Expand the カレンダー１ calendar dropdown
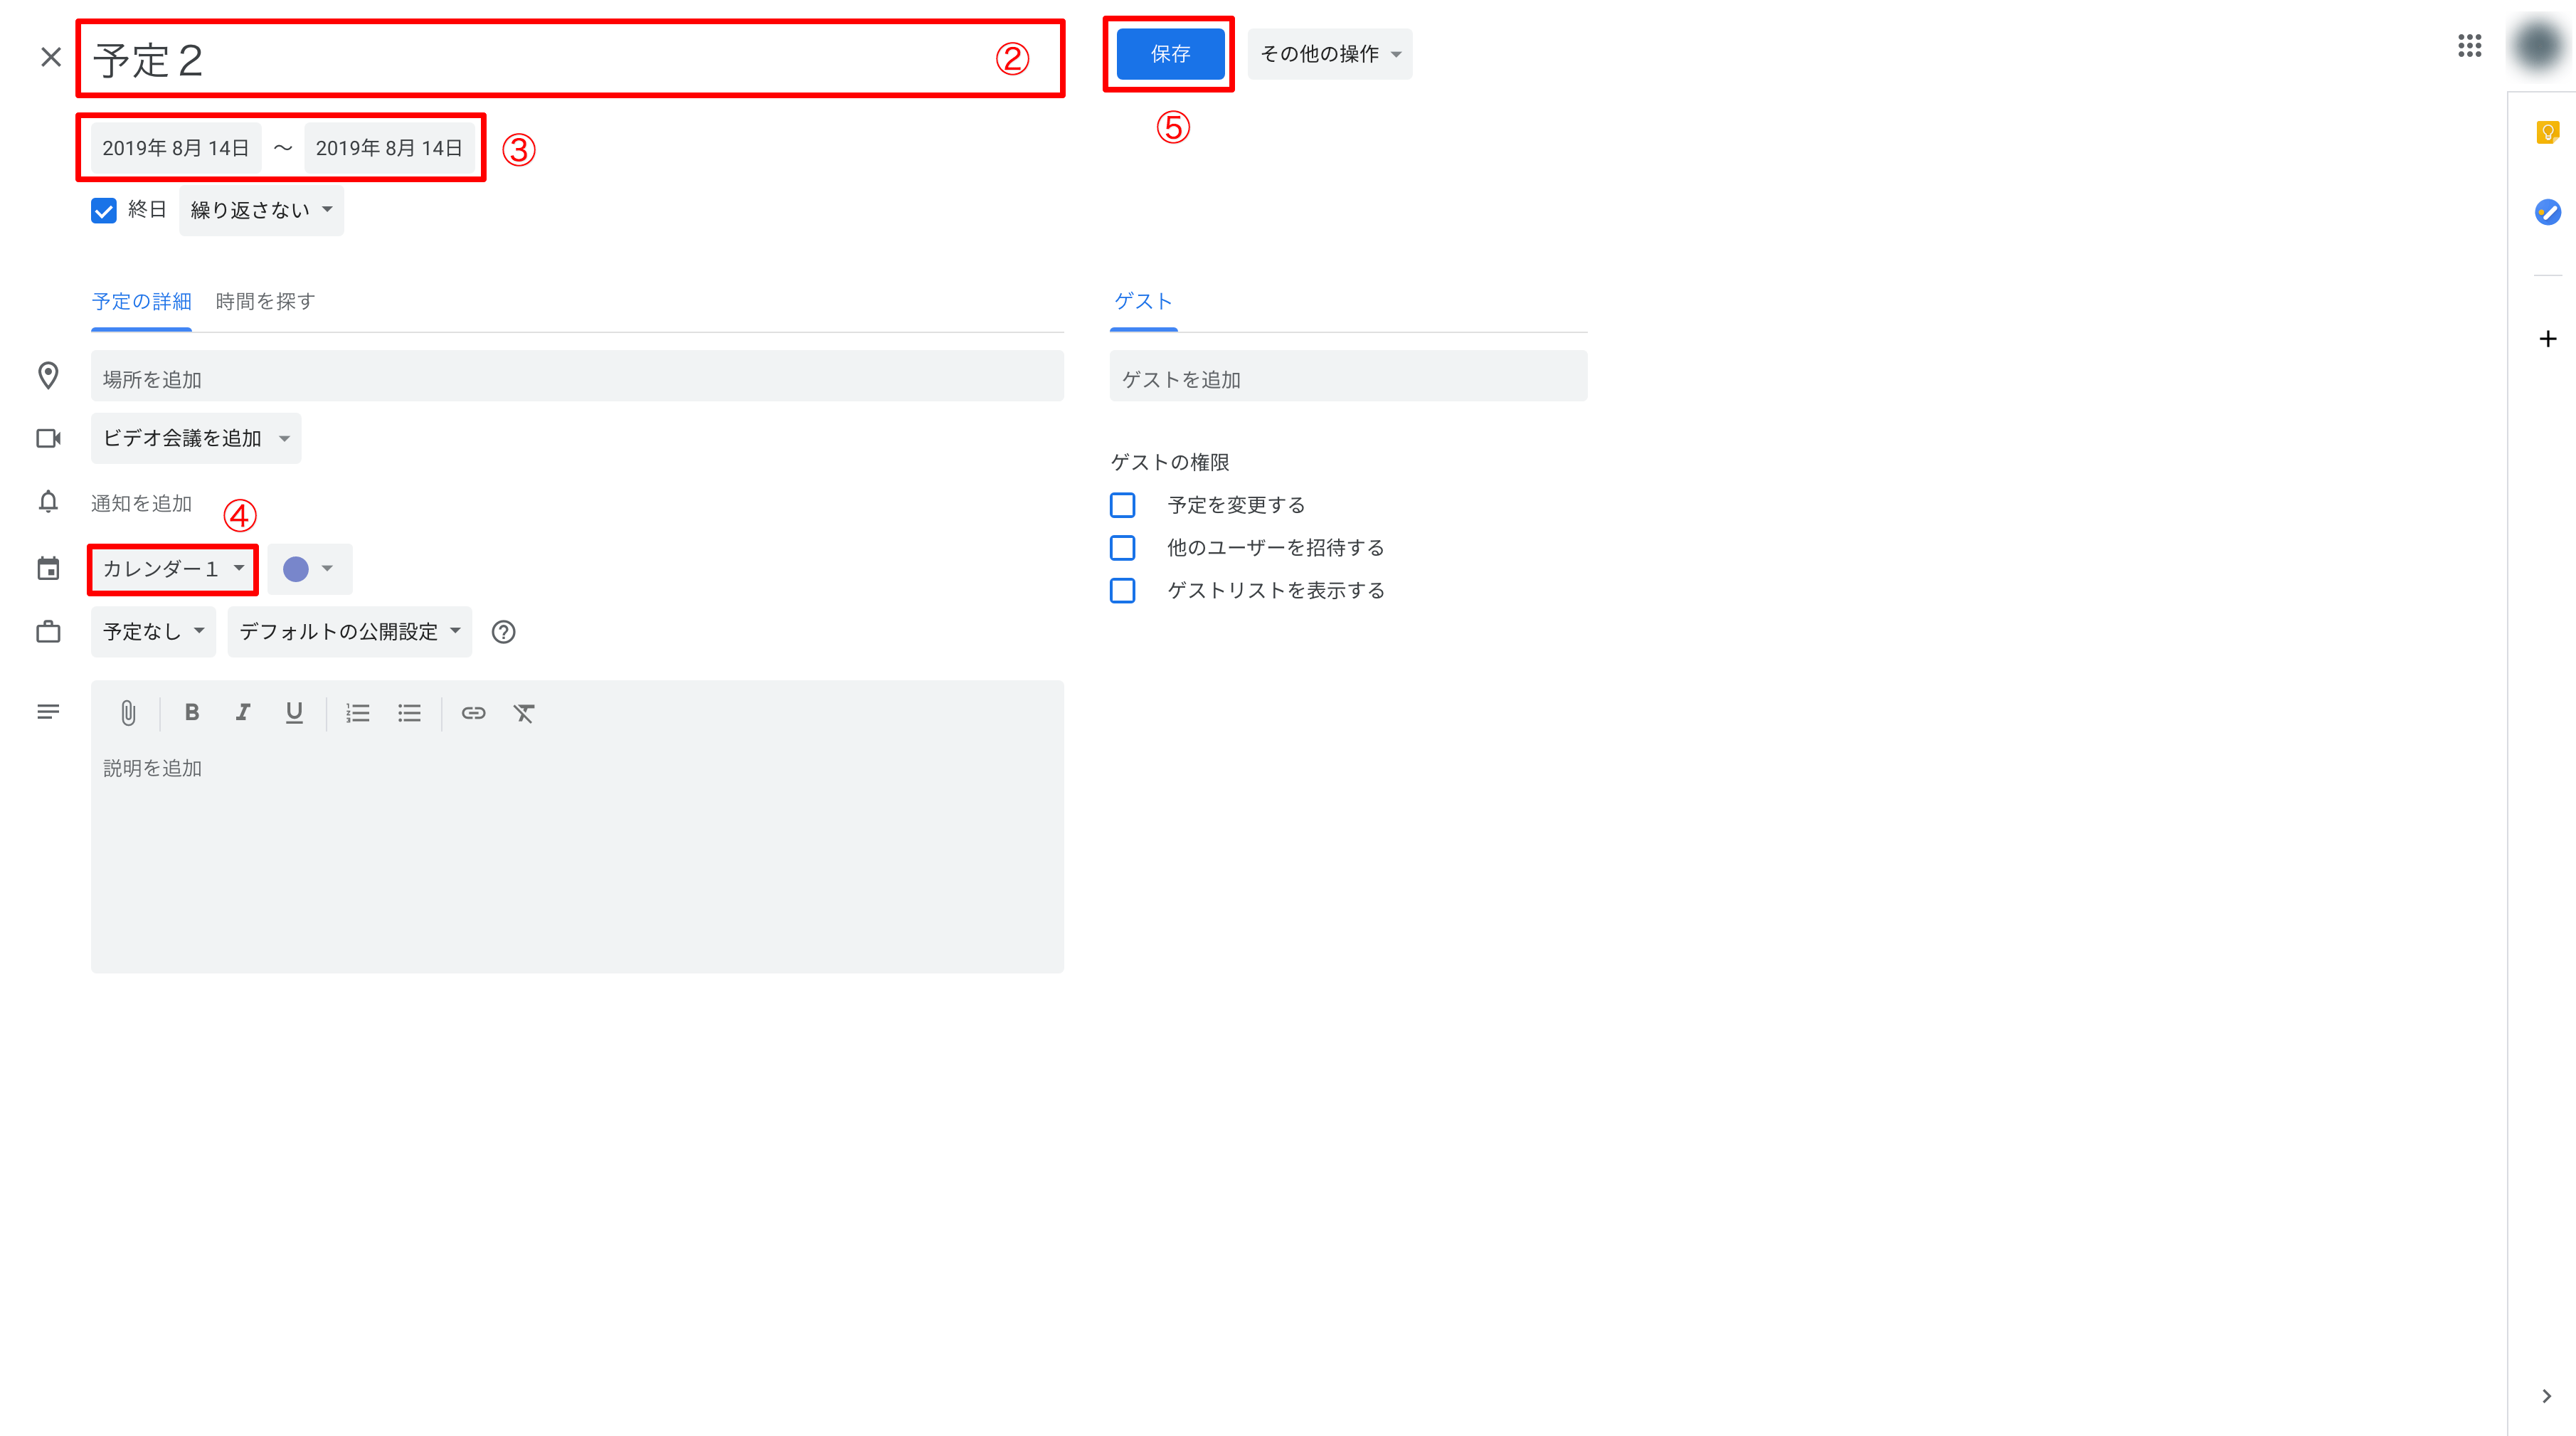The height and width of the screenshot is (1436, 2576). pyautogui.click(x=173, y=569)
